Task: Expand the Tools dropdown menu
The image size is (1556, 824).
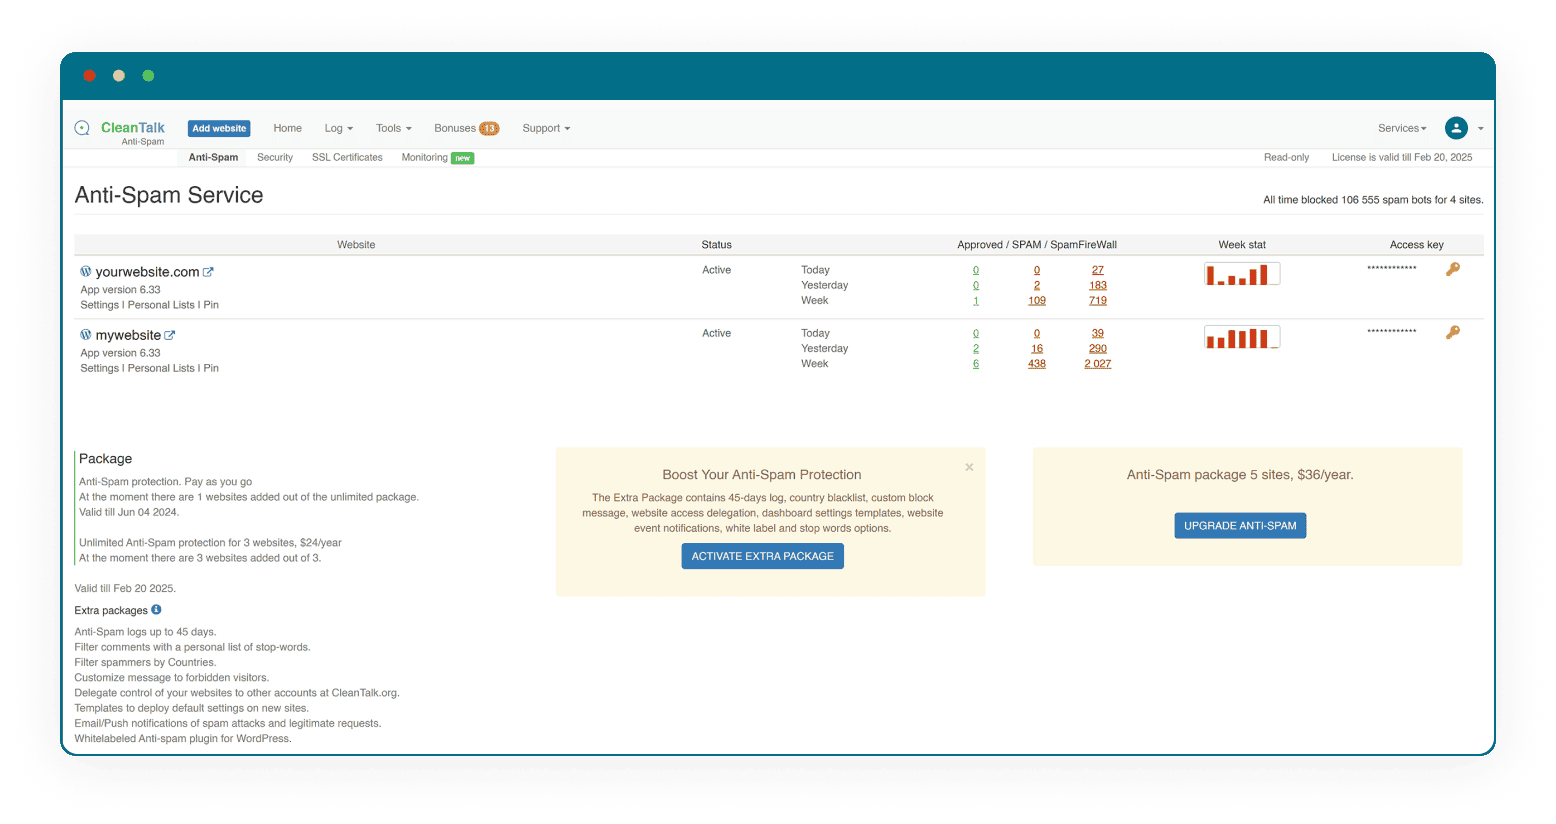Action: (394, 128)
